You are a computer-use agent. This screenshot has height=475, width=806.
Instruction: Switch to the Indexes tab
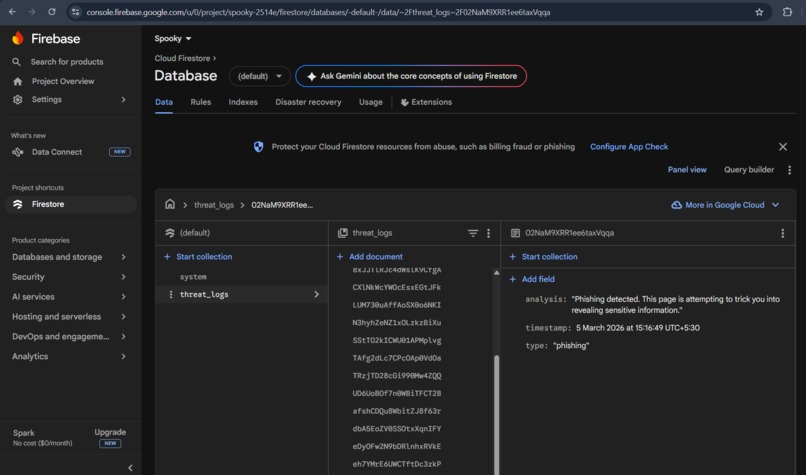click(x=243, y=102)
